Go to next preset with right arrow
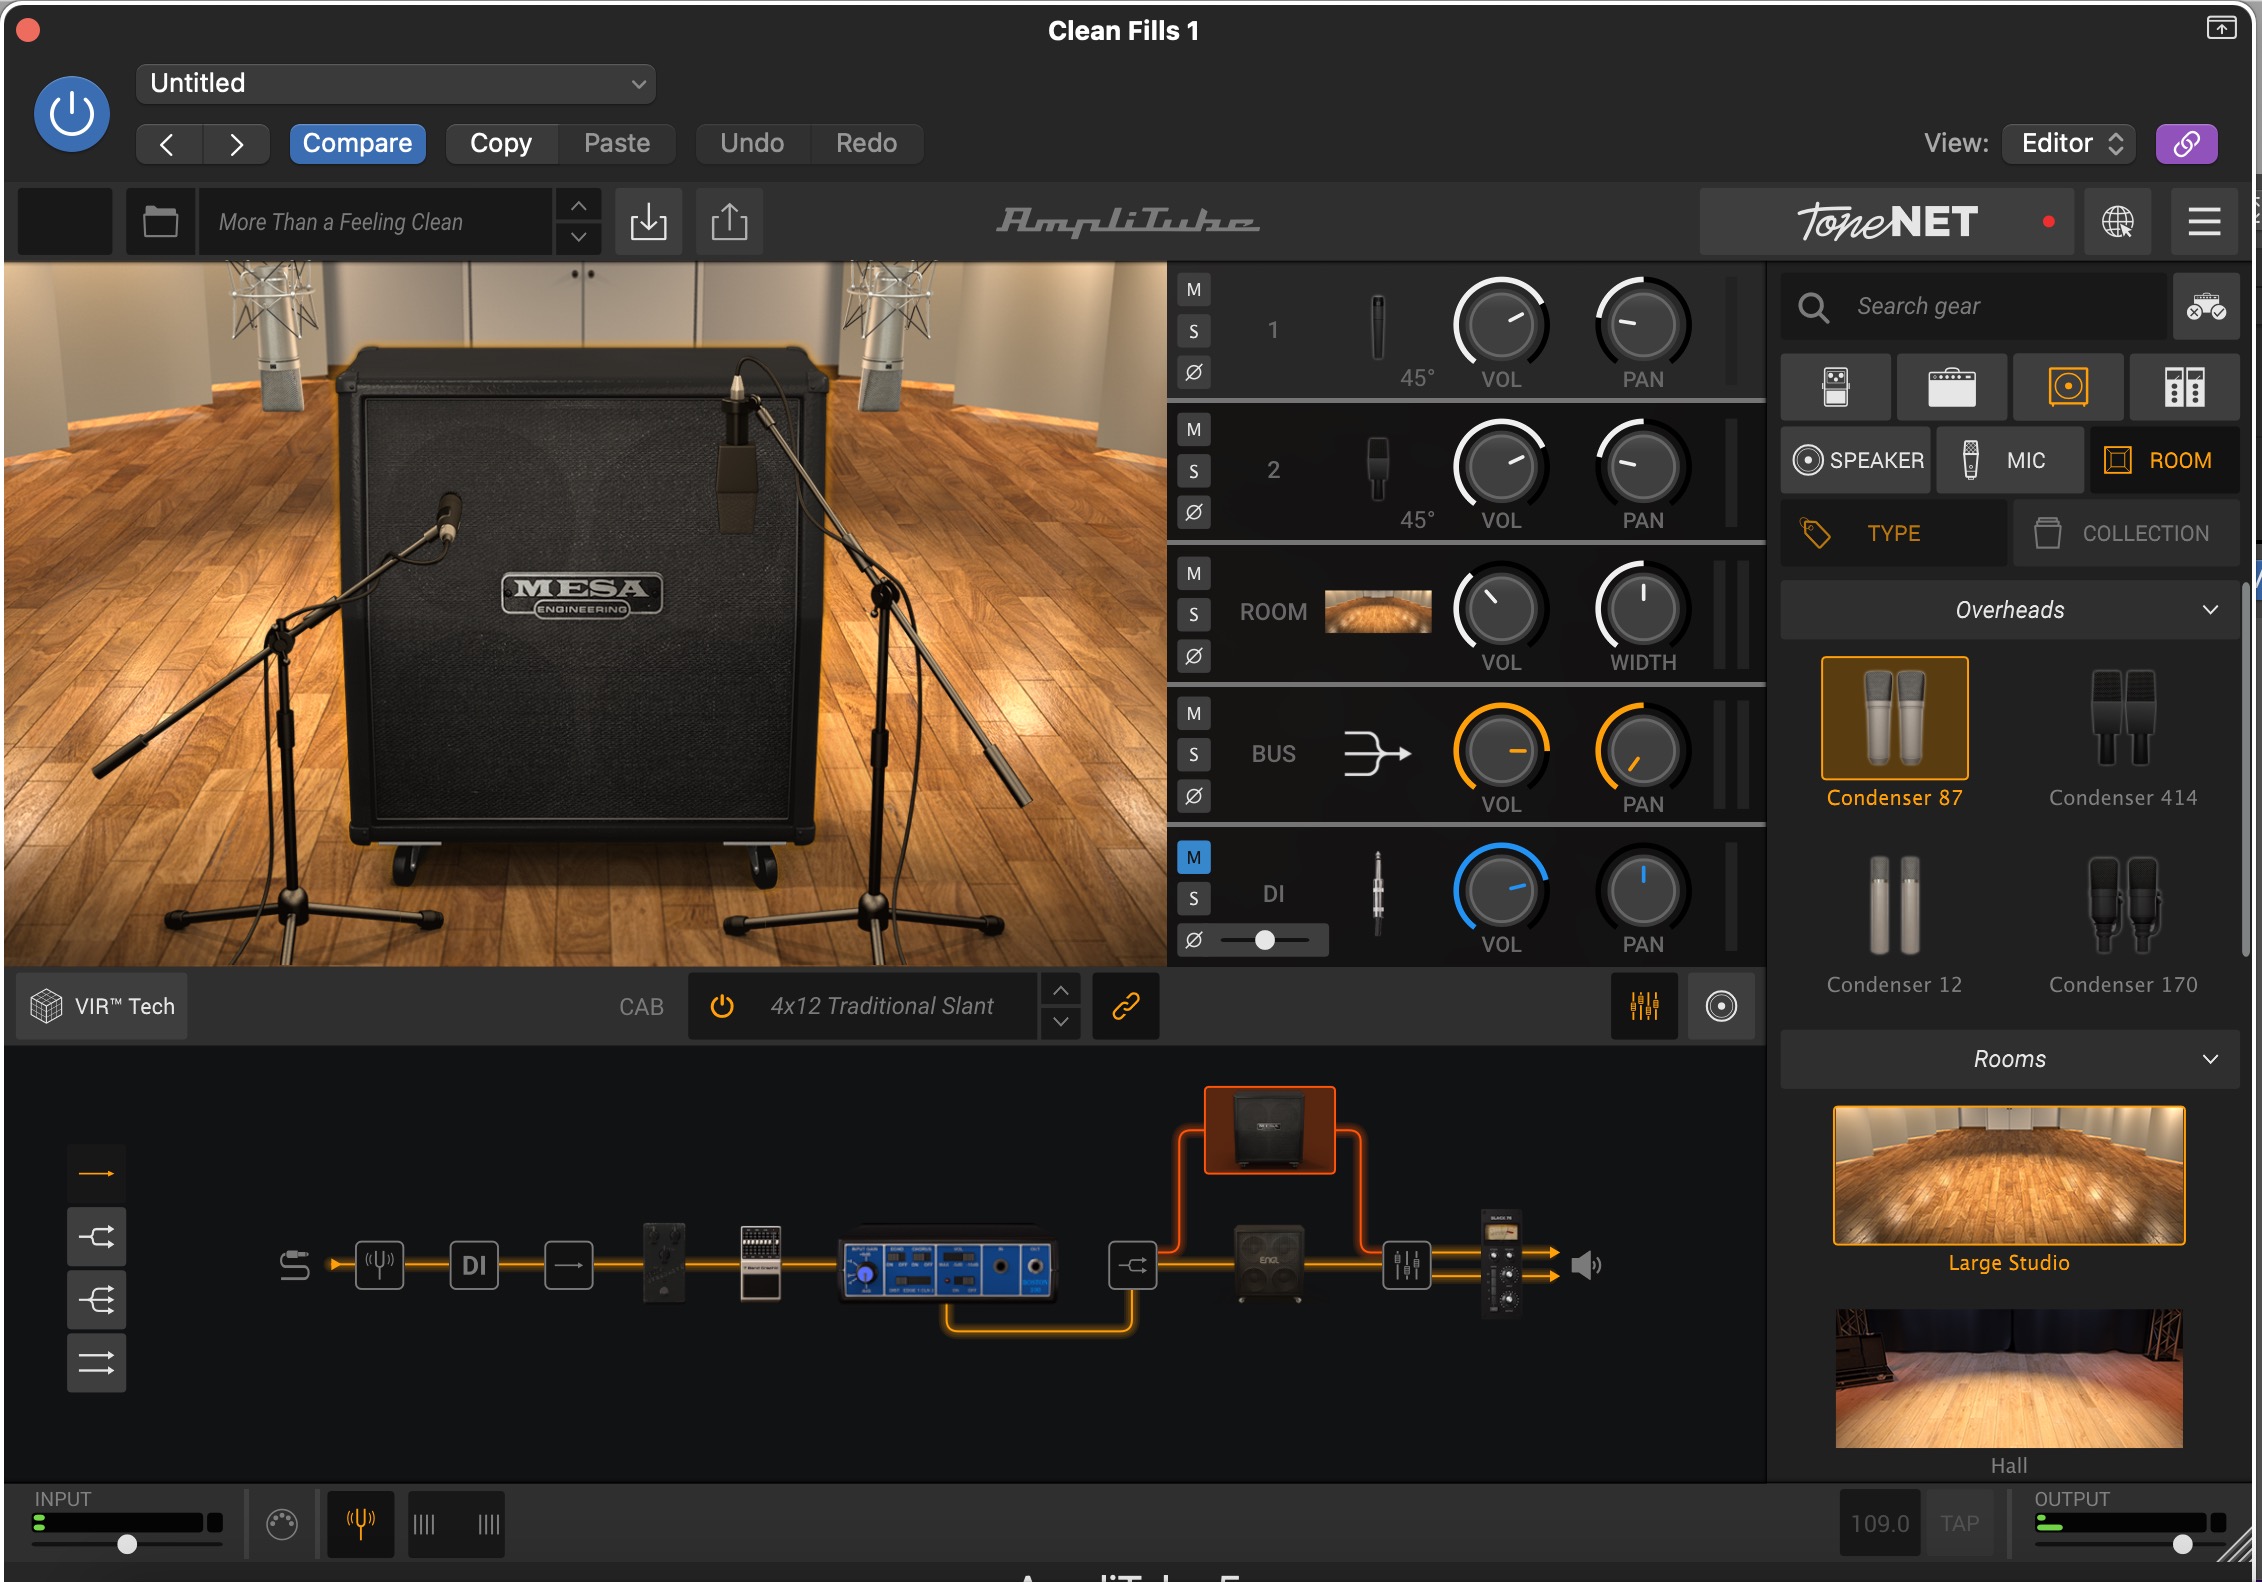Image resolution: width=2262 pixels, height=1582 pixels. click(x=236, y=144)
